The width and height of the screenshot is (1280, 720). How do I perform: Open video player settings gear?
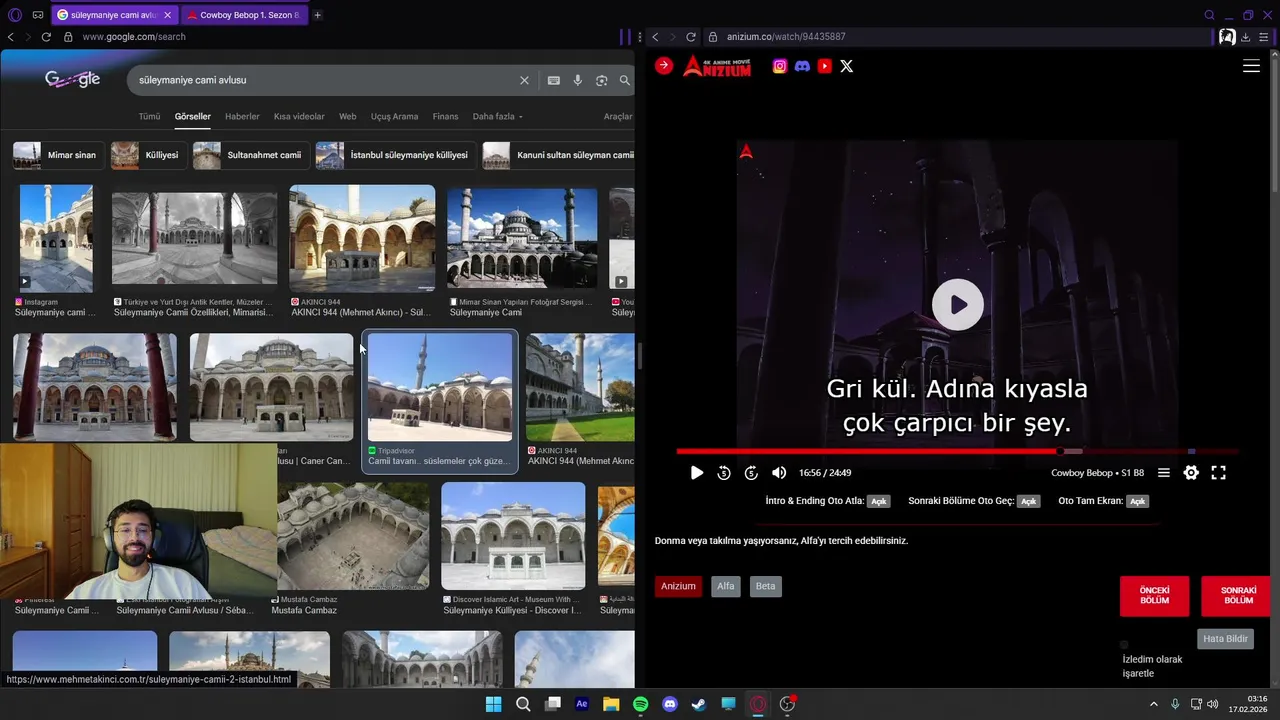1191,473
